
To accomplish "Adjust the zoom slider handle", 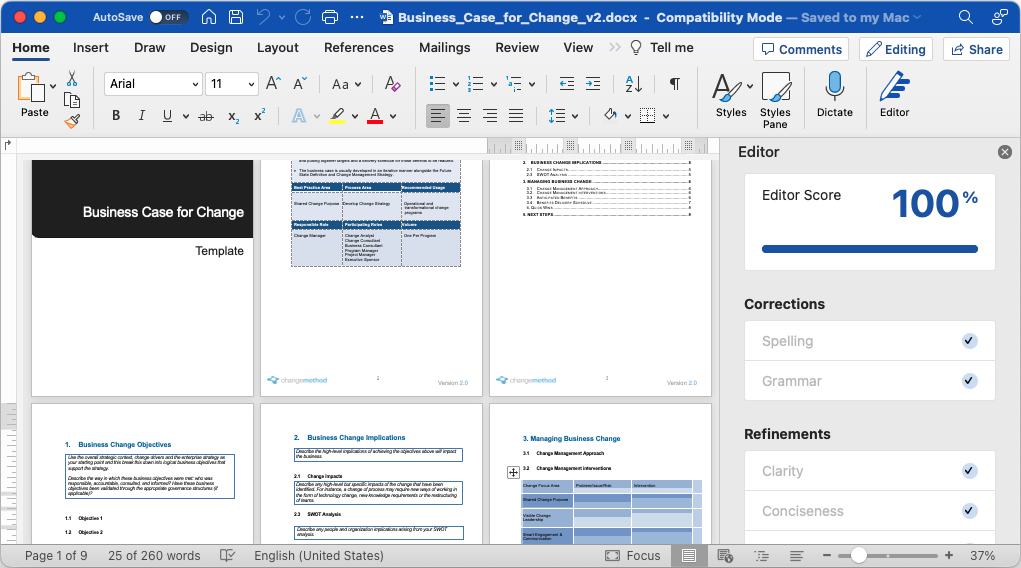I will point(858,555).
